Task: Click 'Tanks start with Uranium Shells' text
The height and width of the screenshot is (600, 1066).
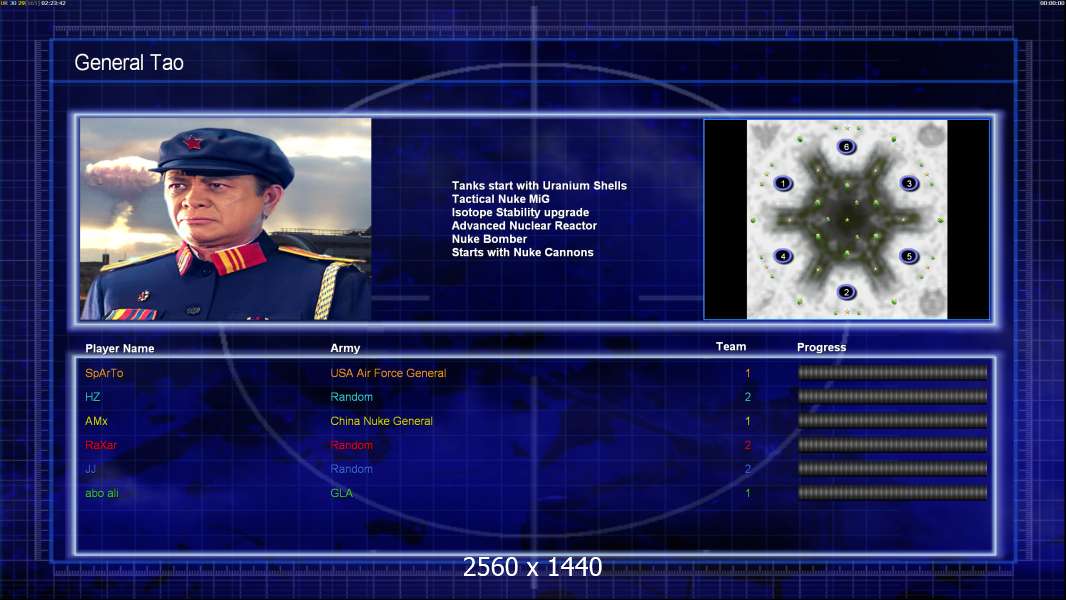Action: tap(539, 186)
